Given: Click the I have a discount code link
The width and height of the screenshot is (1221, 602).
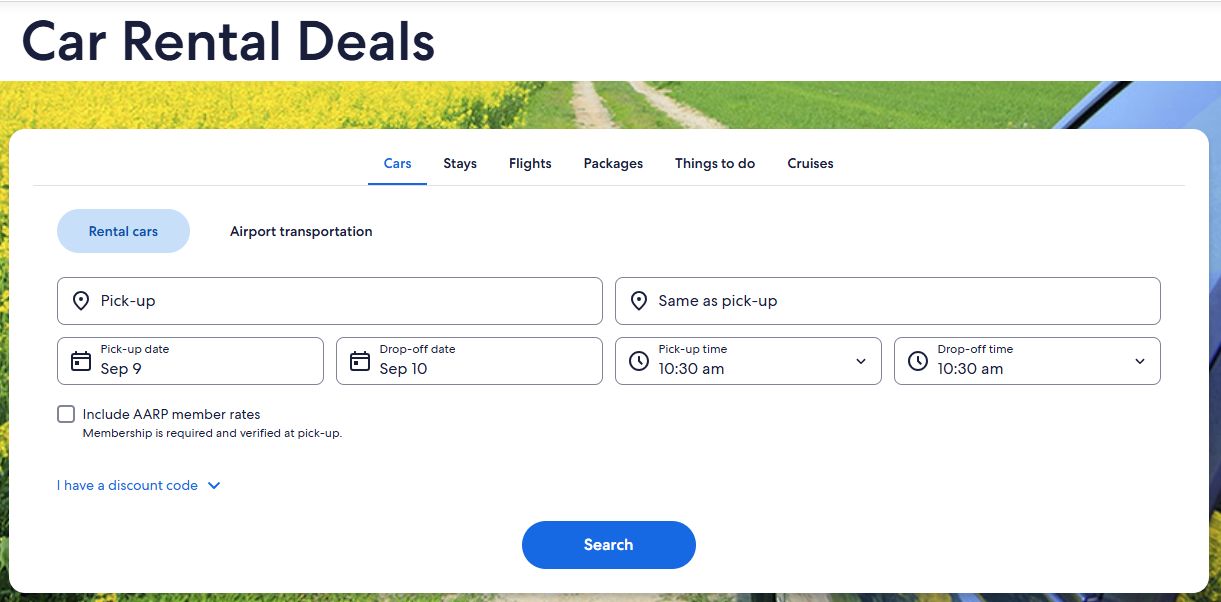Looking at the screenshot, I should coord(127,486).
